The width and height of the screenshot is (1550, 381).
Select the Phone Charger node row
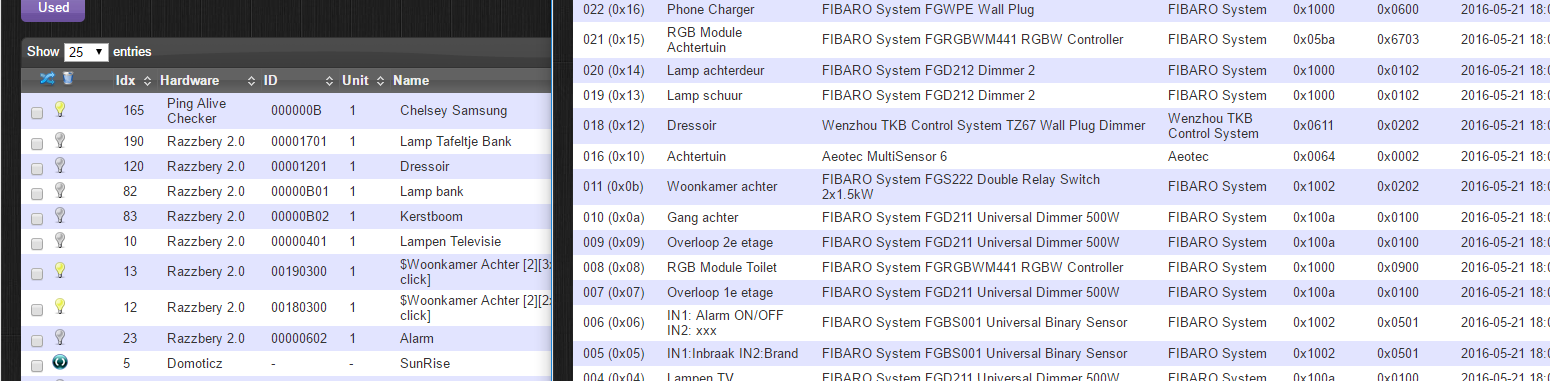1061,10
